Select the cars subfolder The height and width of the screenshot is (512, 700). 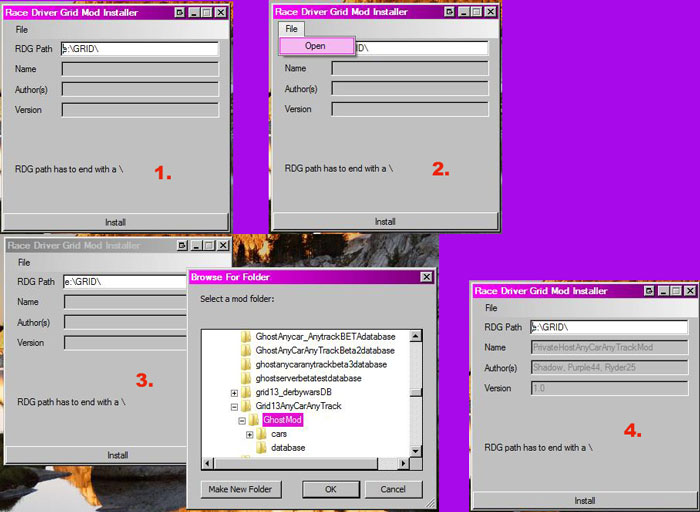coord(279,434)
